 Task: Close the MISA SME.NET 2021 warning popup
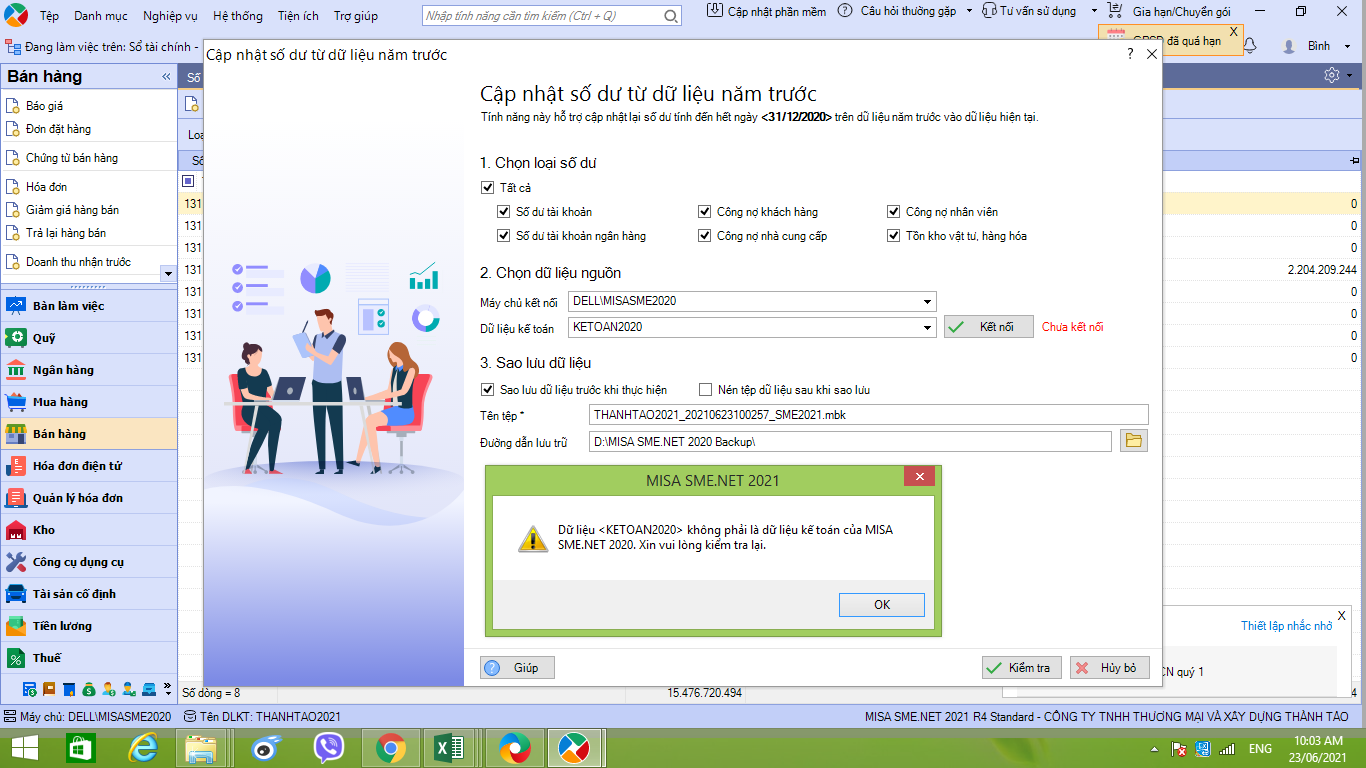[918, 477]
